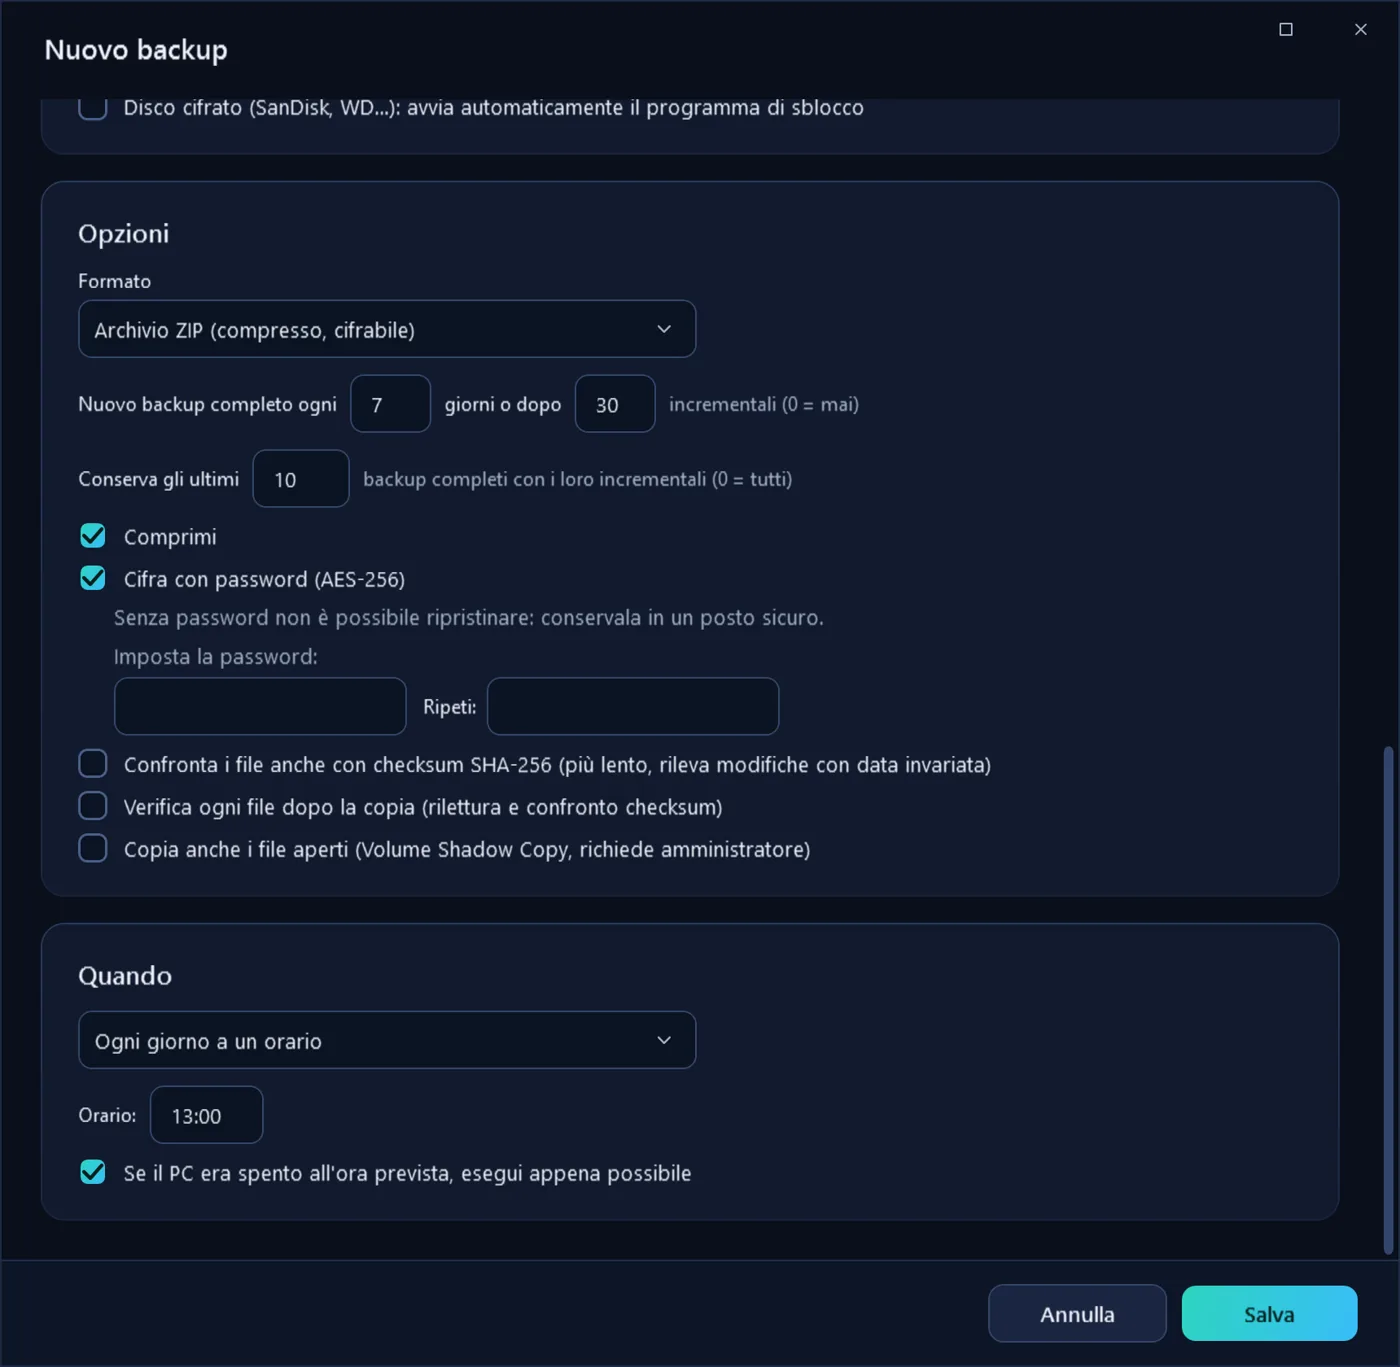
Task: Open the Quando schedule dropdown
Action: click(x=387, y=1040)
